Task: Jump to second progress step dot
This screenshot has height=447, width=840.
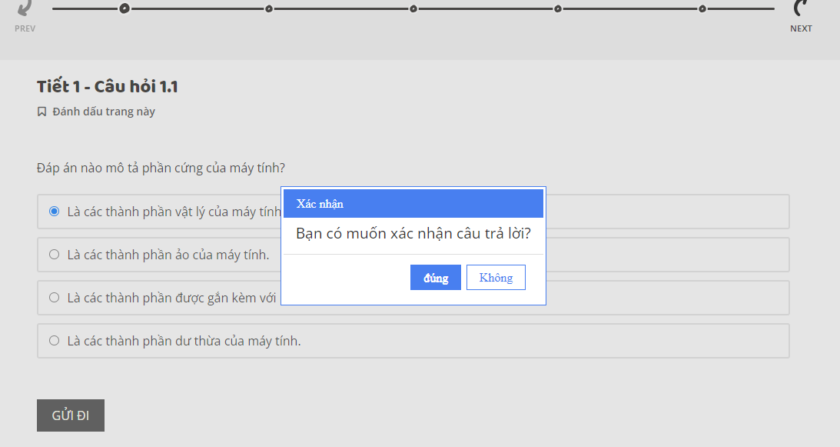Action: pos(268,9)
